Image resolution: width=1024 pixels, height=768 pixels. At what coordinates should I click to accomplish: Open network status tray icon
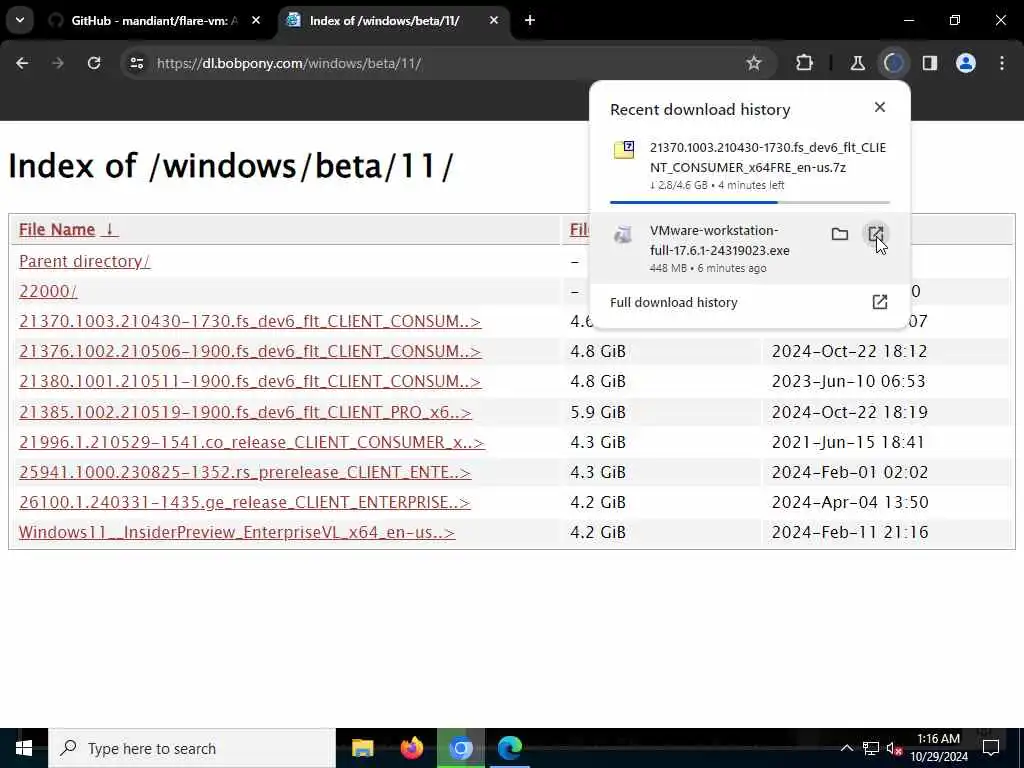871,748
